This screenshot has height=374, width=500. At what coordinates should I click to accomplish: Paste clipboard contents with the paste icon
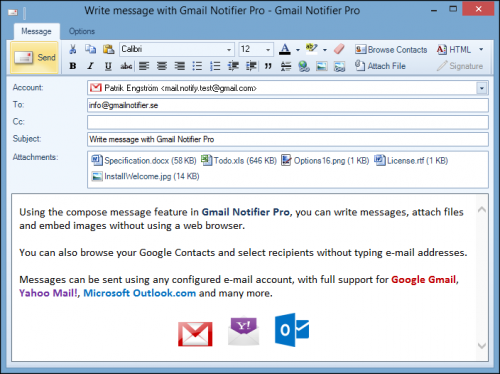click(108, 49)
